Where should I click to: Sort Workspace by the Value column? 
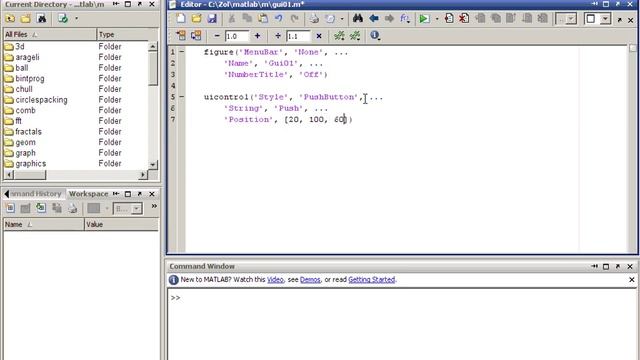[x=121, y=224]
